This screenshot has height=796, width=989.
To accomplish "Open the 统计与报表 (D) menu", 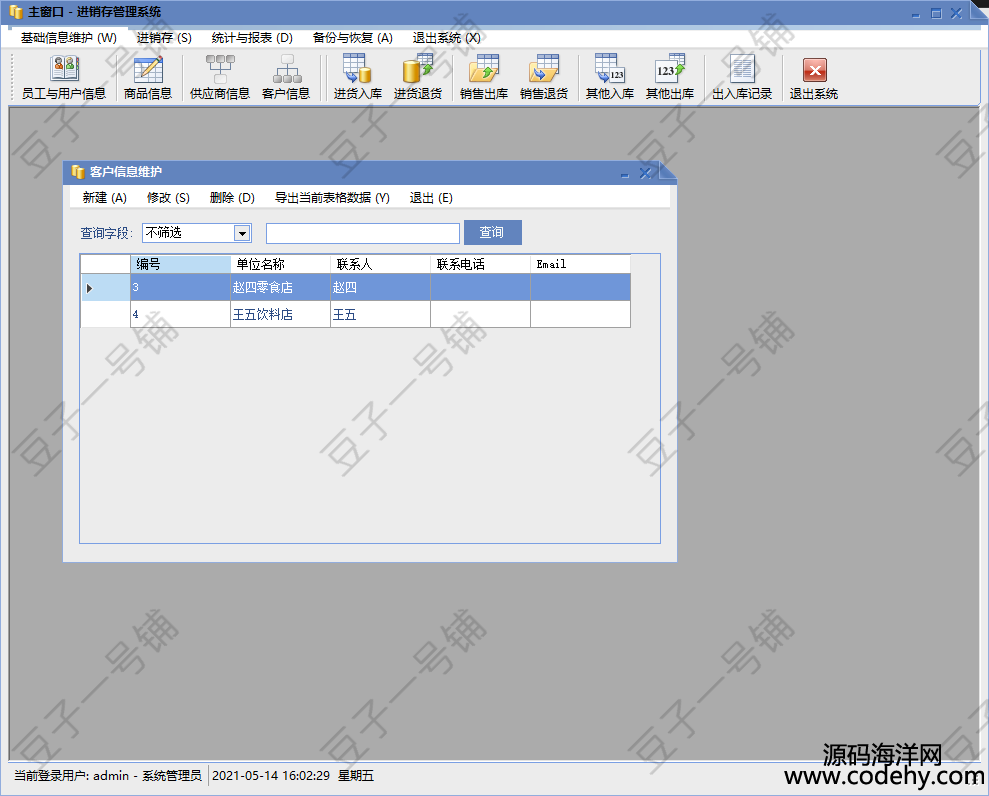I will click(x=252, y=38).
